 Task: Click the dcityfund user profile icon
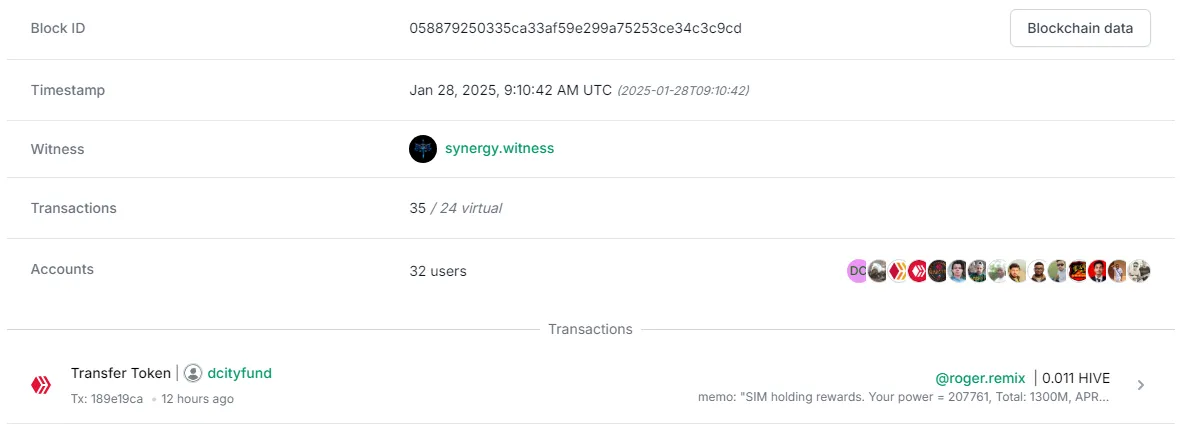click(x=193, y=373)
